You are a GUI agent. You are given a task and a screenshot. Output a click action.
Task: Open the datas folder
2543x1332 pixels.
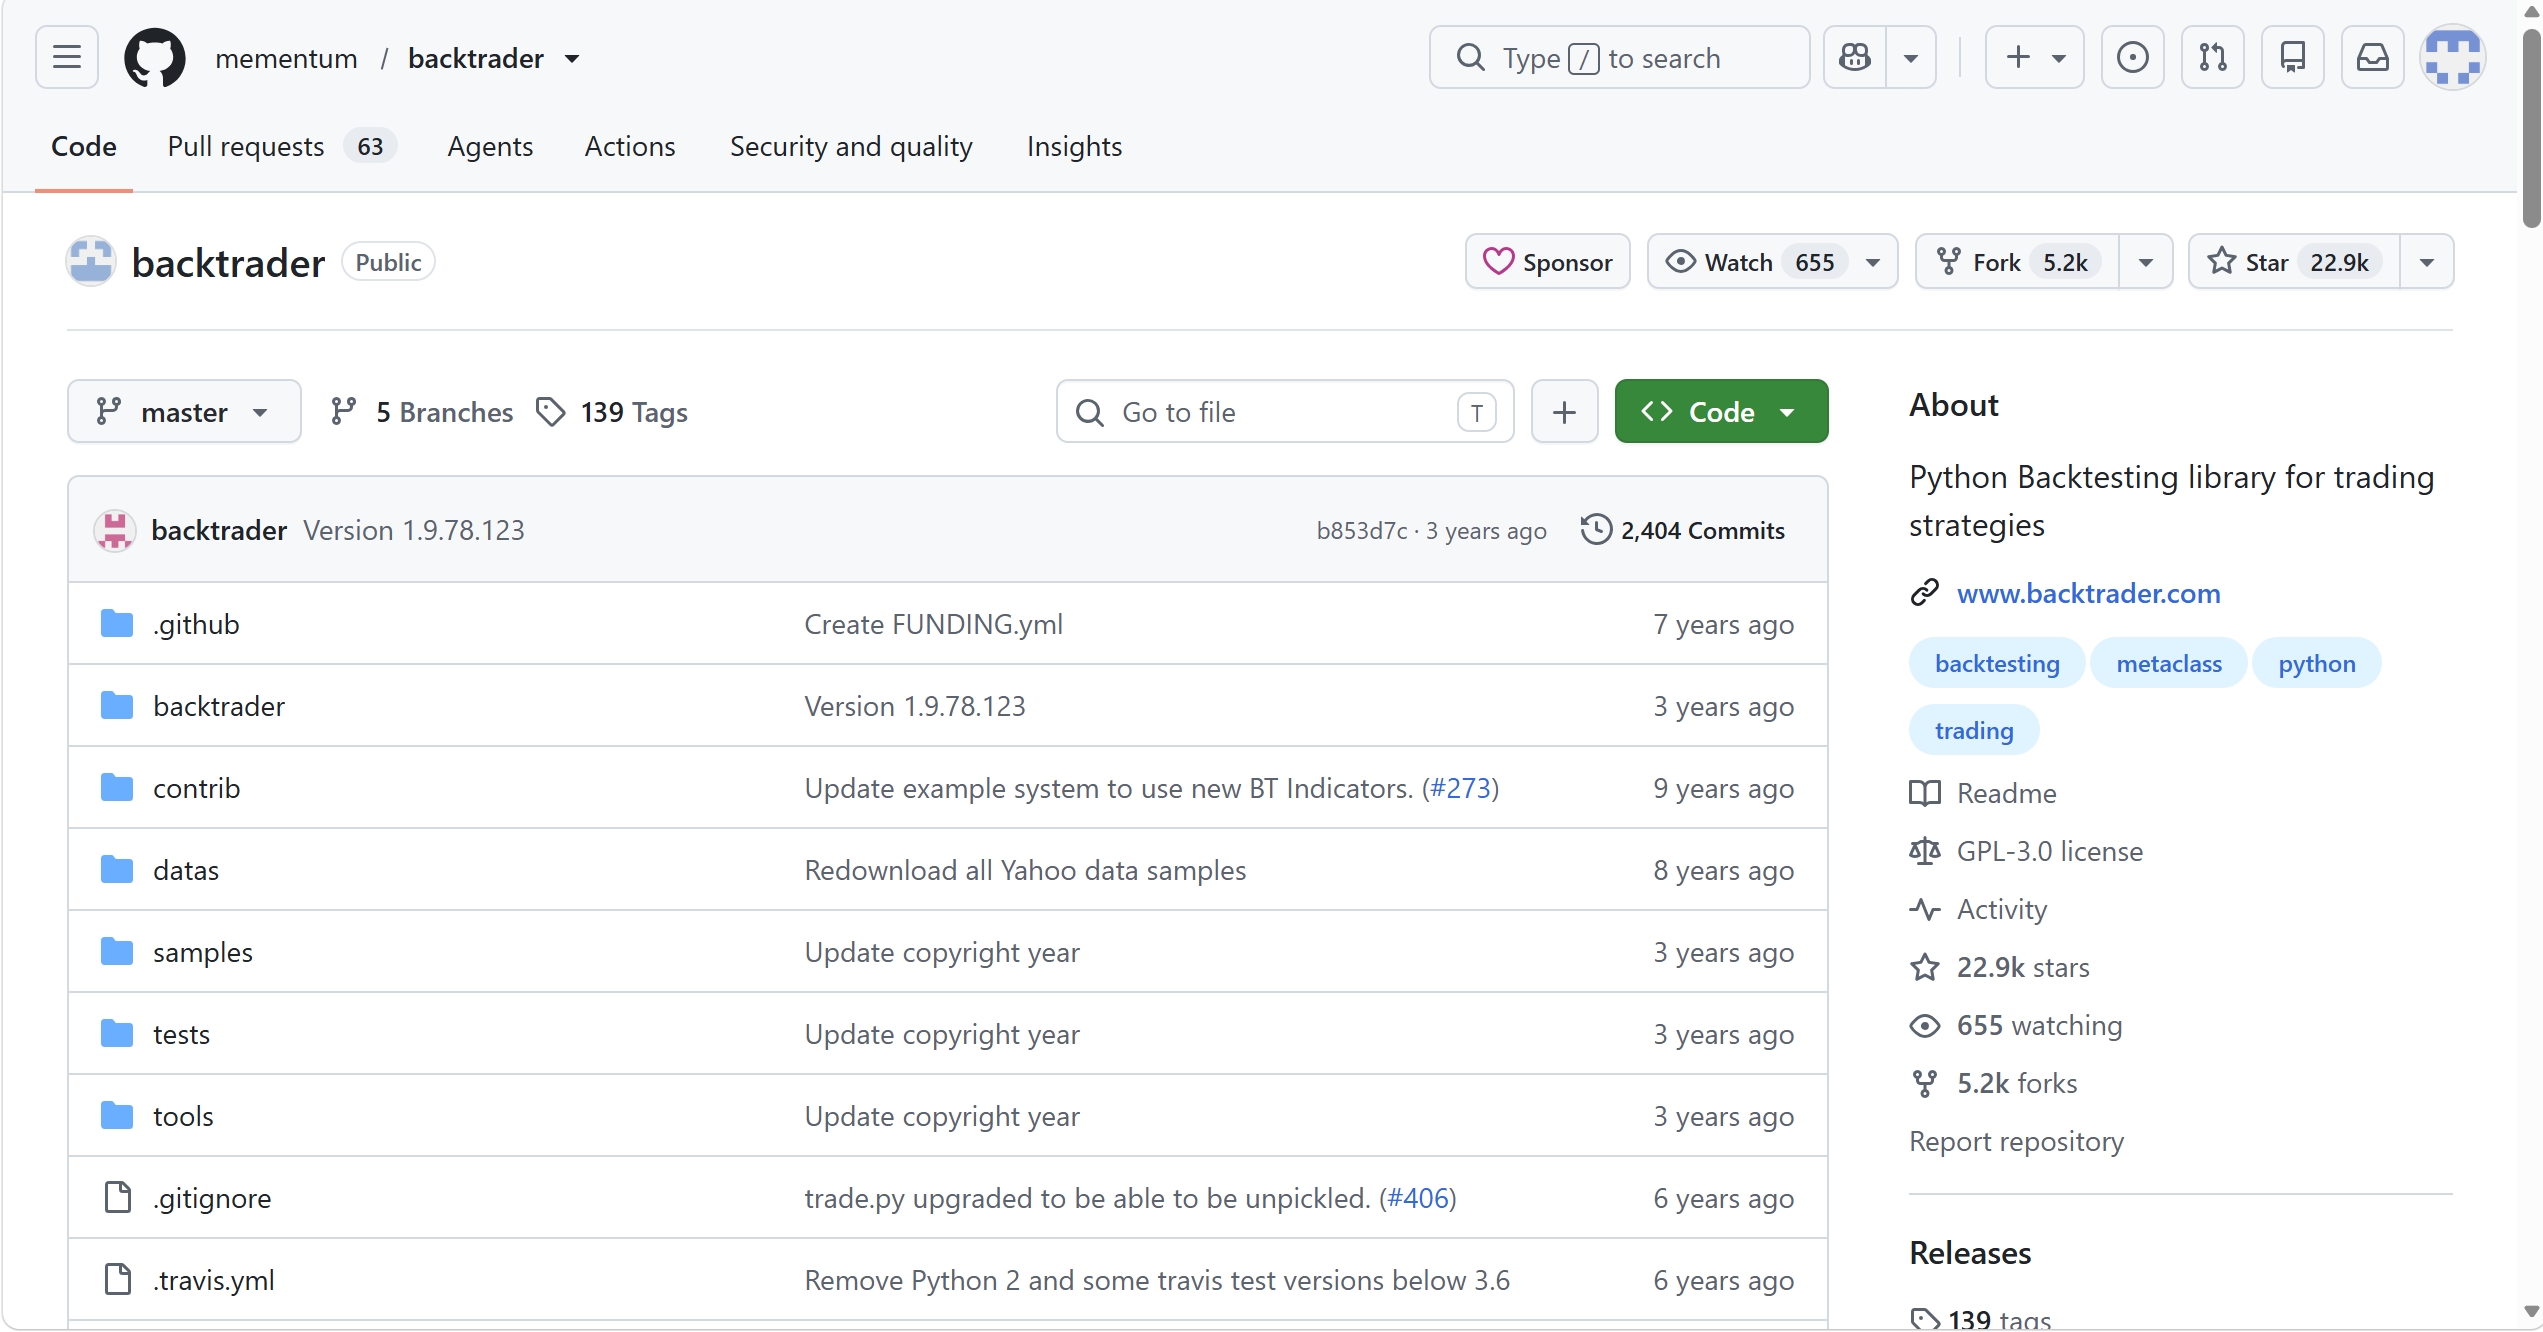186,870
